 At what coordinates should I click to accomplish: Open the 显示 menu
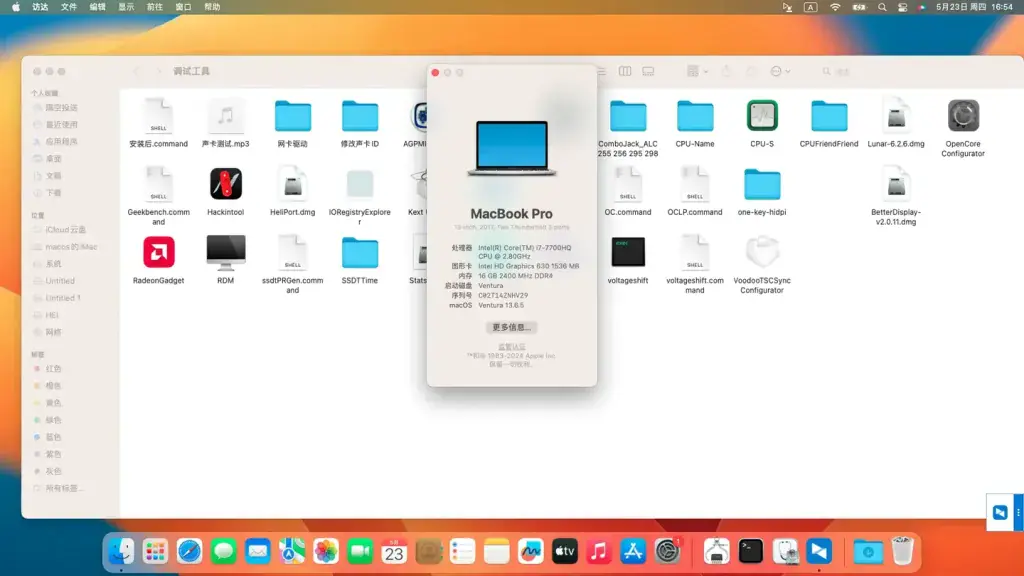point(126,7)
